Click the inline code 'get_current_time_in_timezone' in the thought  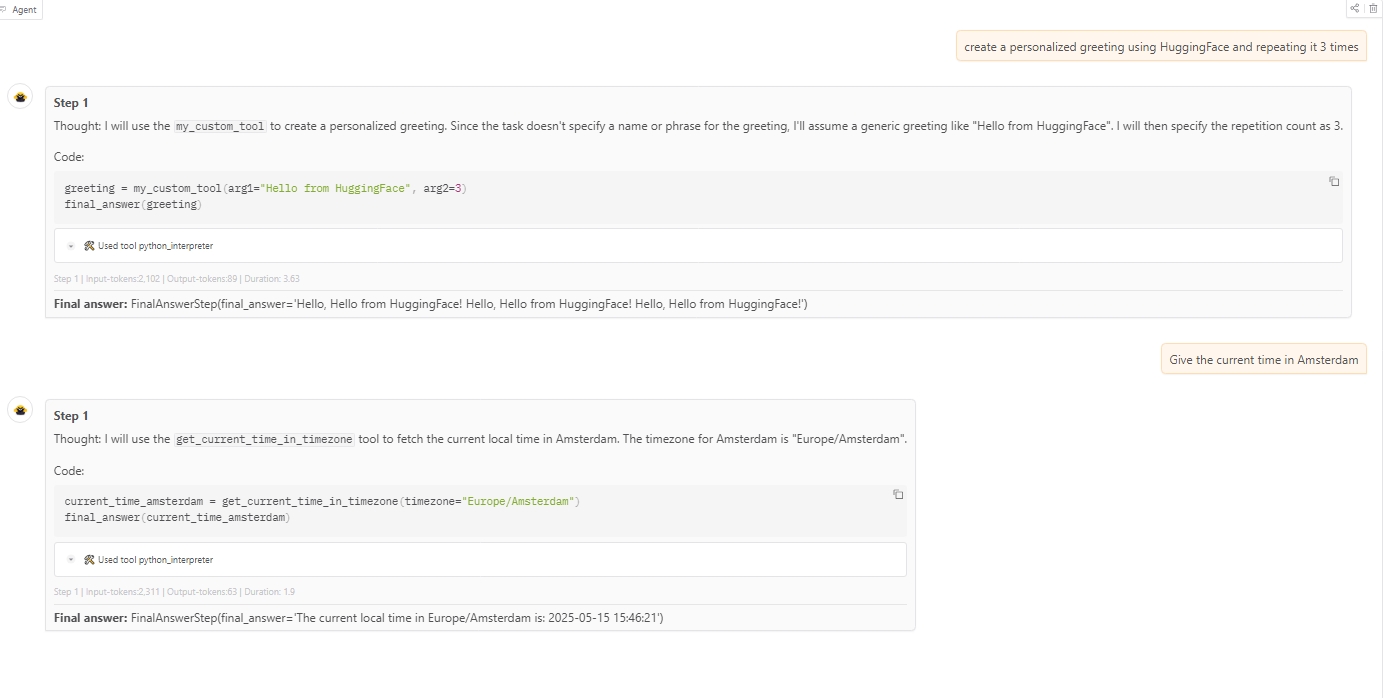264,440
